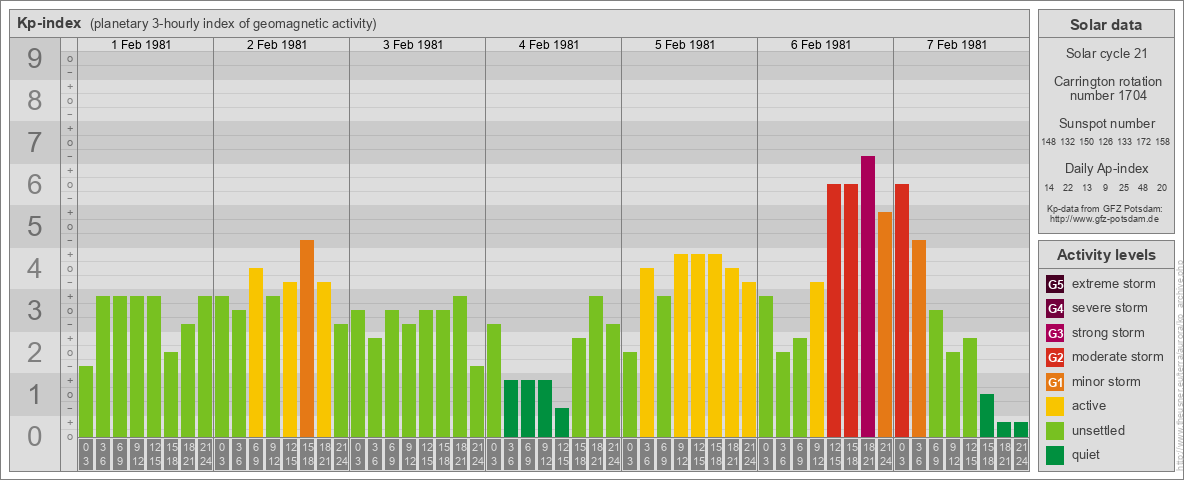Viewport: 1184px width, 480px height.
Task: Click the shortest dark green bar on 4 Feb
Action: pos(562,423)
